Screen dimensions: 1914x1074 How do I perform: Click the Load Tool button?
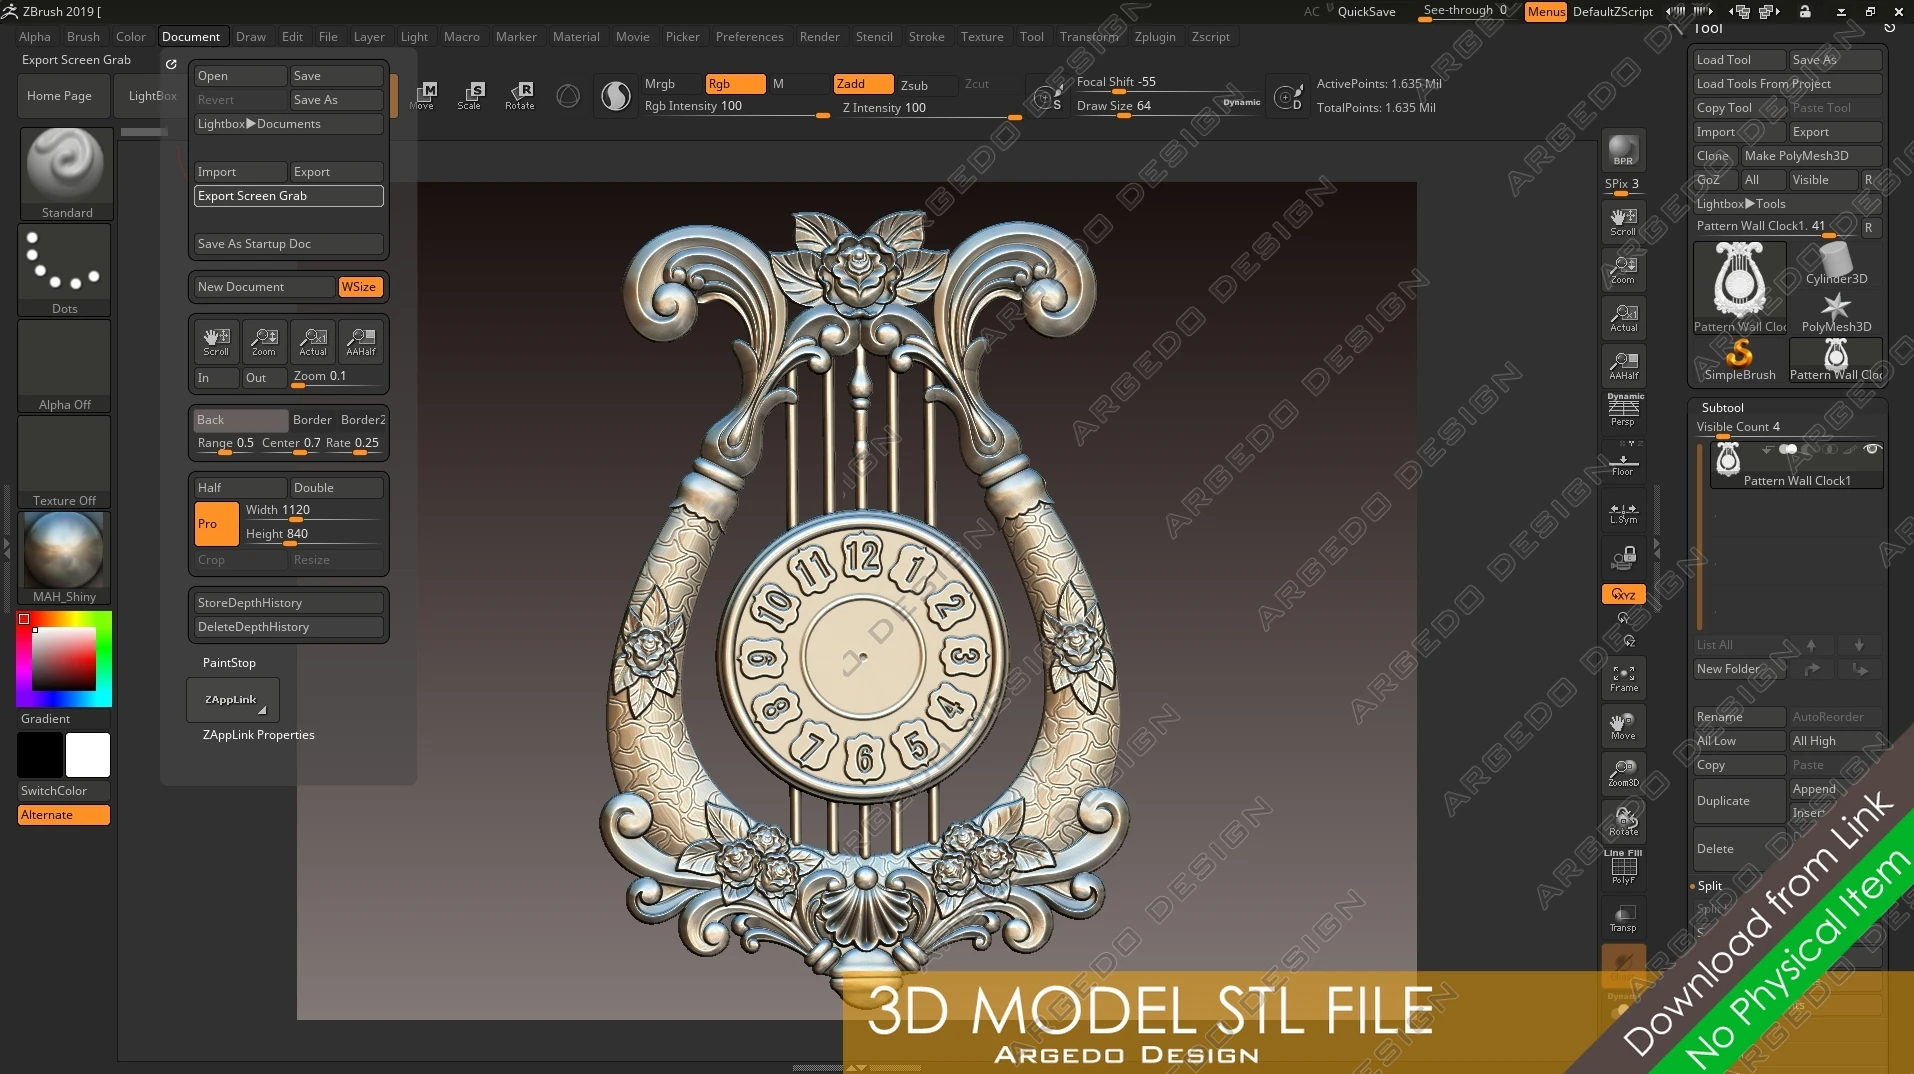pos(1739,60)
